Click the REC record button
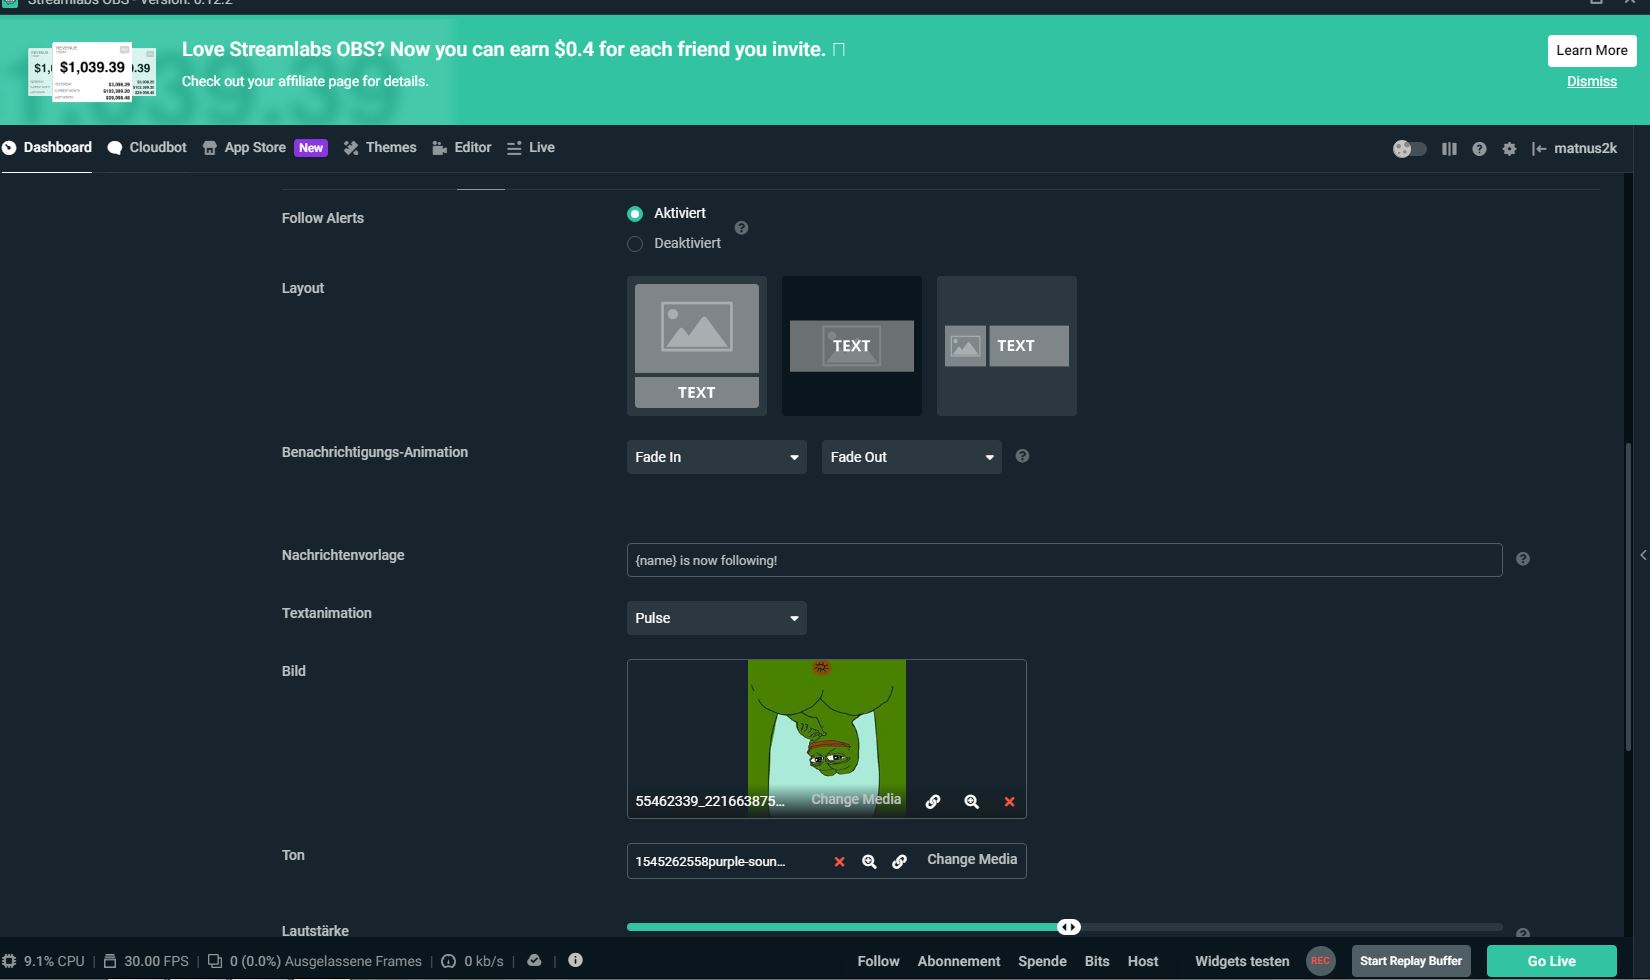 [1320, 961]
